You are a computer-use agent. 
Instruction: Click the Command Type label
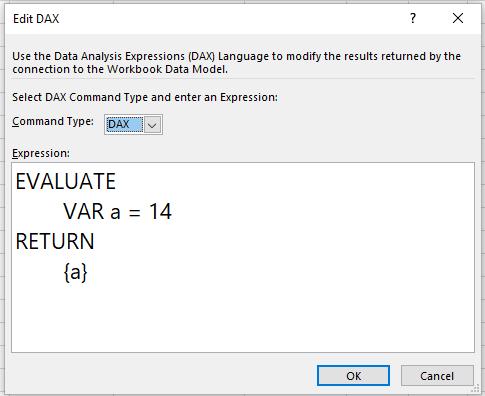point(53,122)
